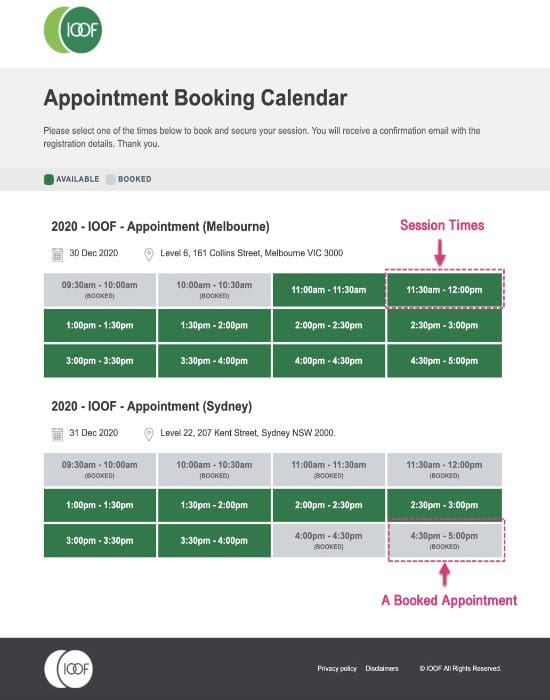This screenshot has width=550, height=700.
Task: Select Melbourne 3:00pm - 3:30pm slot
Action: coord(100,361)
